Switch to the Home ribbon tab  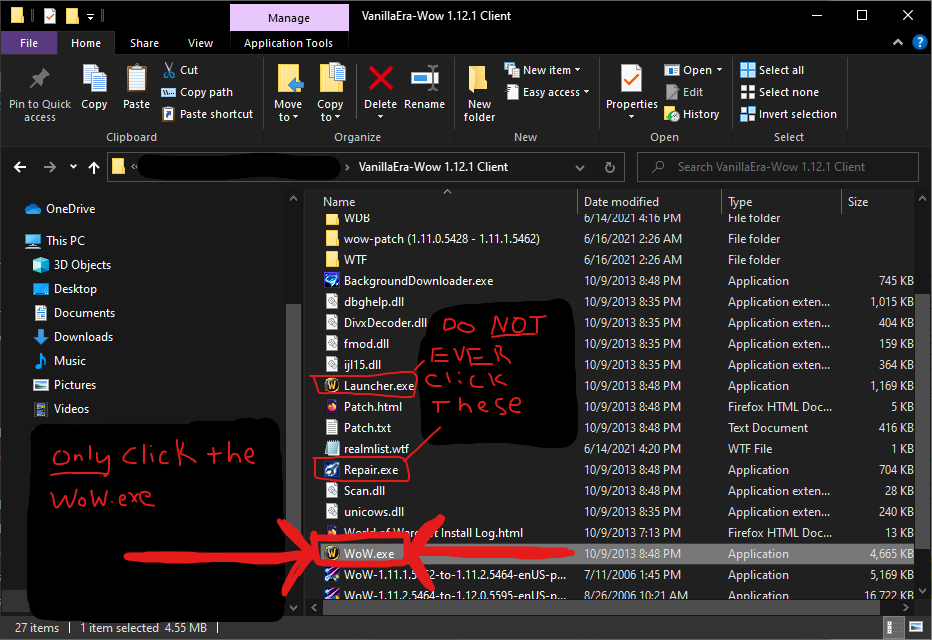point(86,43)
